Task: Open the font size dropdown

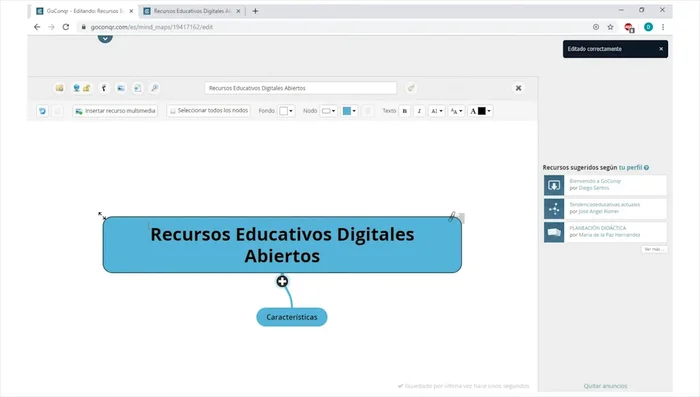Action: 456,111
